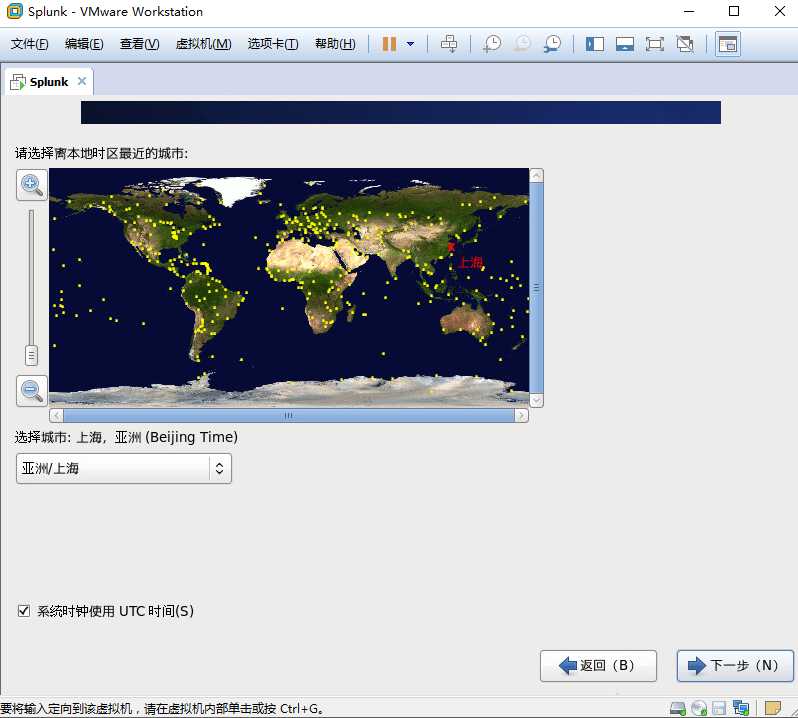
Task: Click the map scroll up arrow
Action: tap(536, 176)
